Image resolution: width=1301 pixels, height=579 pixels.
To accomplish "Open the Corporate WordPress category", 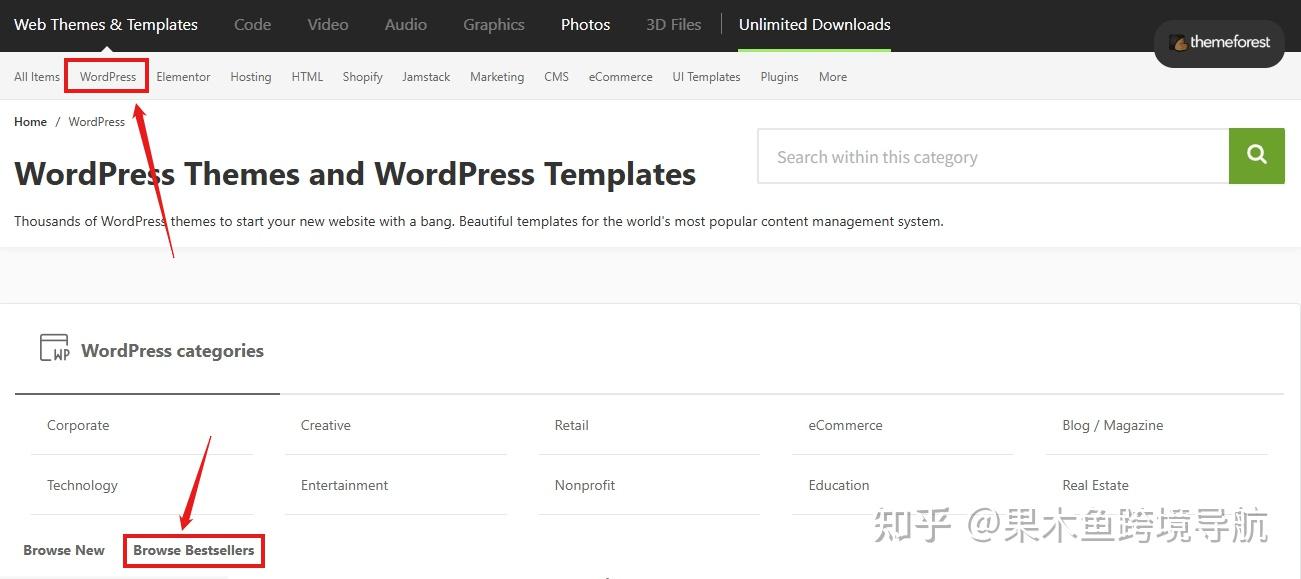I will pyautogui.click(x=77, y=425).
